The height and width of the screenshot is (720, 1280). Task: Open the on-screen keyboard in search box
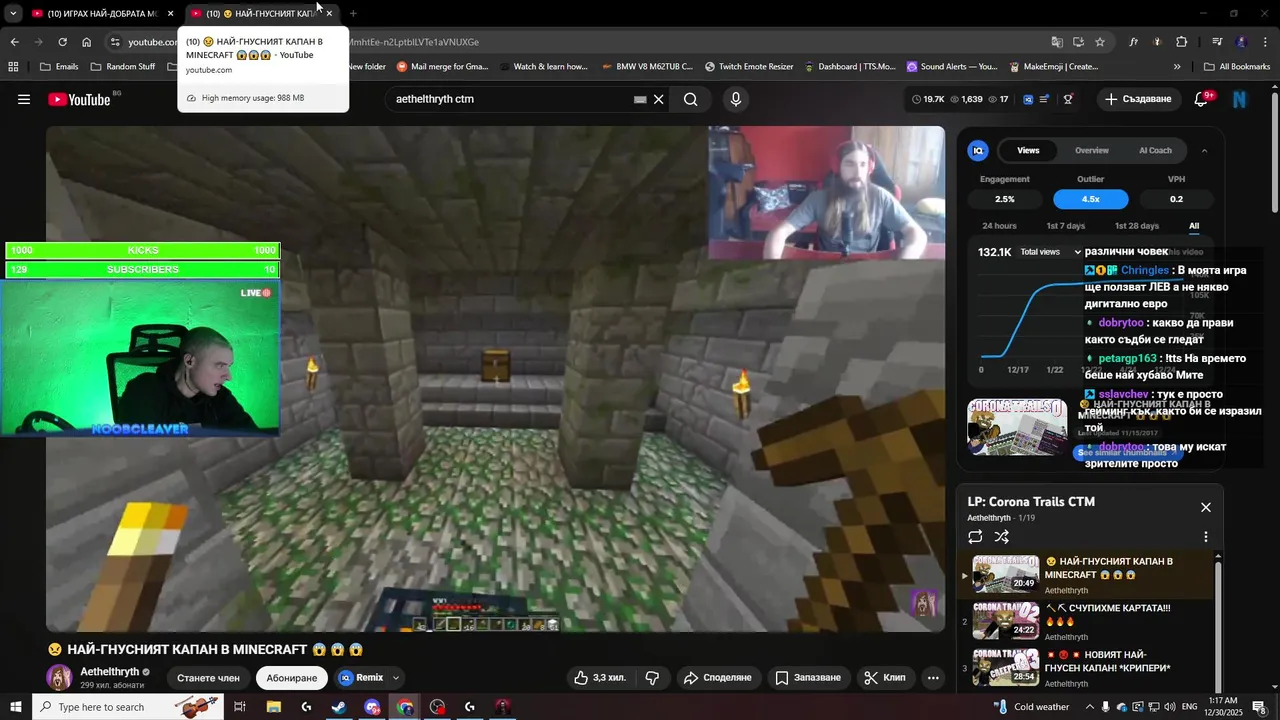tap(640, 99)
